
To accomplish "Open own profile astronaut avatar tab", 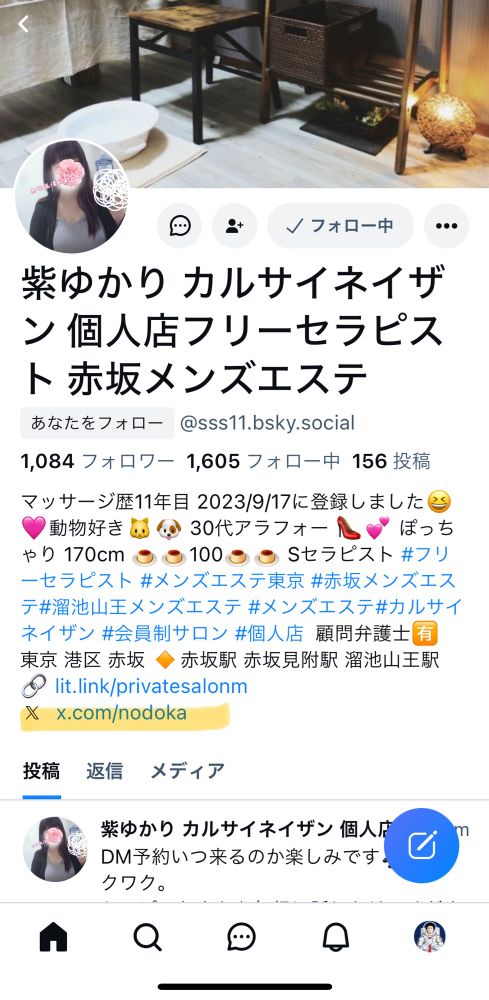I will [x=430, y=936].
